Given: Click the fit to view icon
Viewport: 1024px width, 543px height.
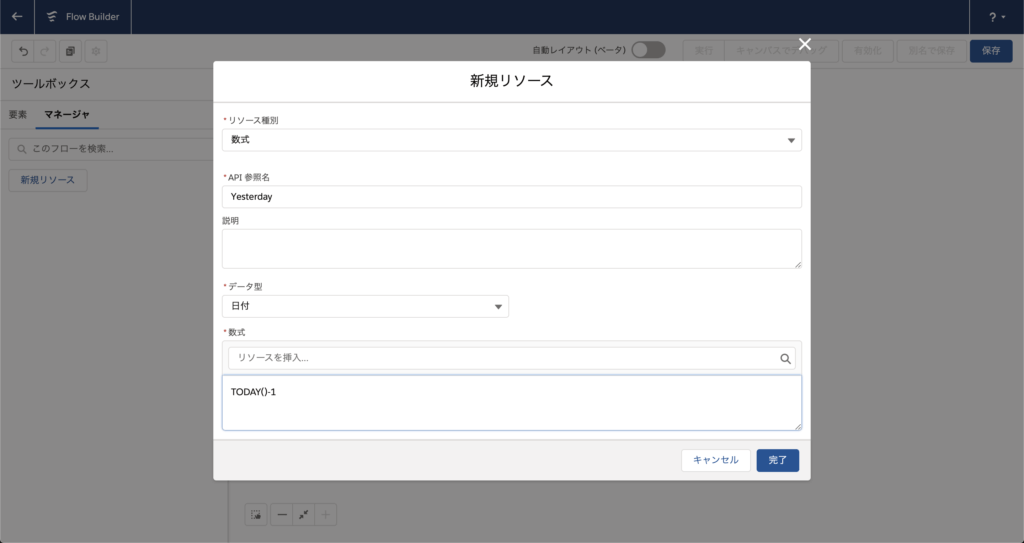Looking at the screenshot, I should pos(304,515).
